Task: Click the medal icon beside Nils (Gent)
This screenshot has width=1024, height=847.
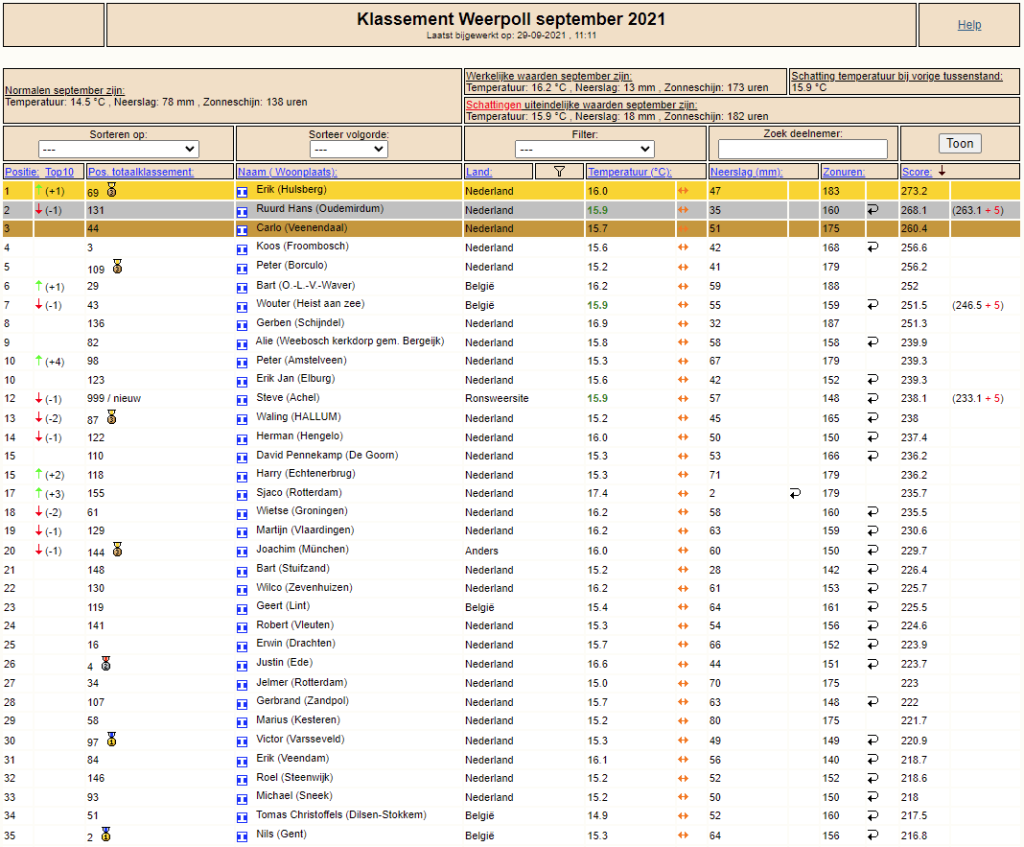Action: pos(106,835)
